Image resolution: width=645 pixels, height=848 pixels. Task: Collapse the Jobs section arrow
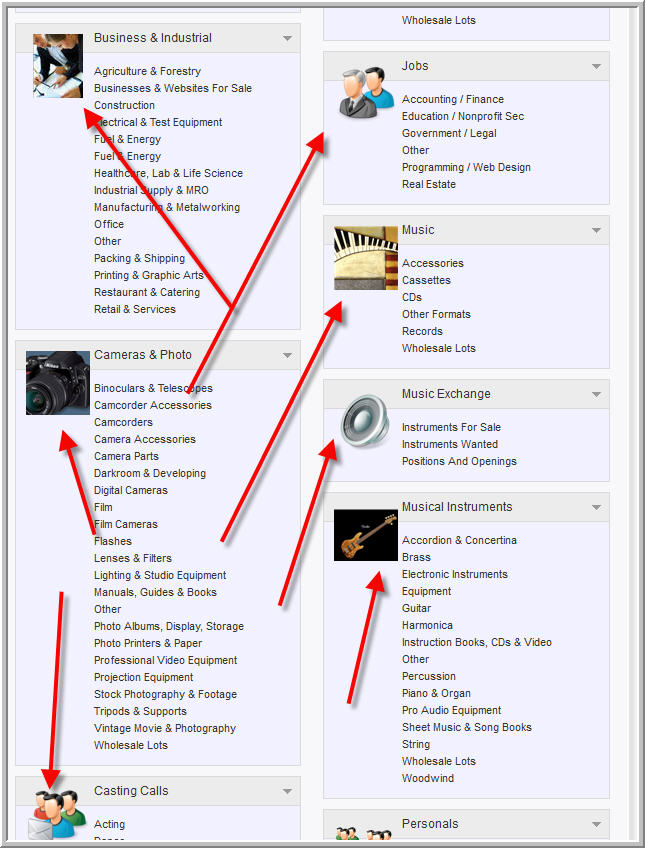pyautogui.click(x=596, y=67)
